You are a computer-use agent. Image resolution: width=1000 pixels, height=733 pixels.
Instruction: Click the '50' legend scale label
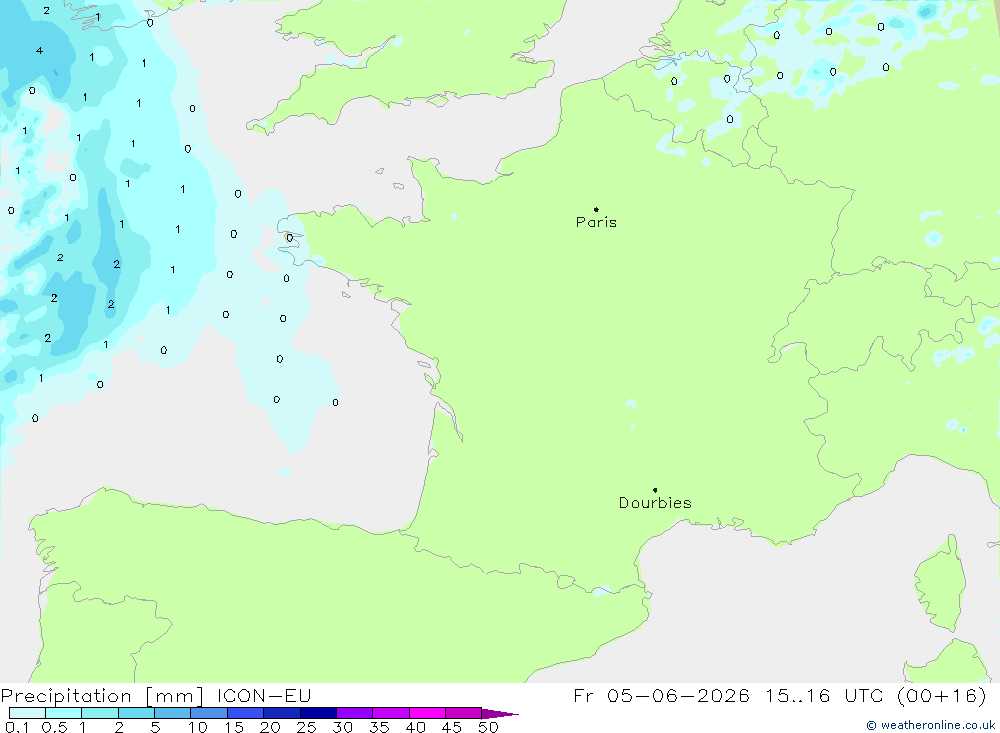[488, 727]
